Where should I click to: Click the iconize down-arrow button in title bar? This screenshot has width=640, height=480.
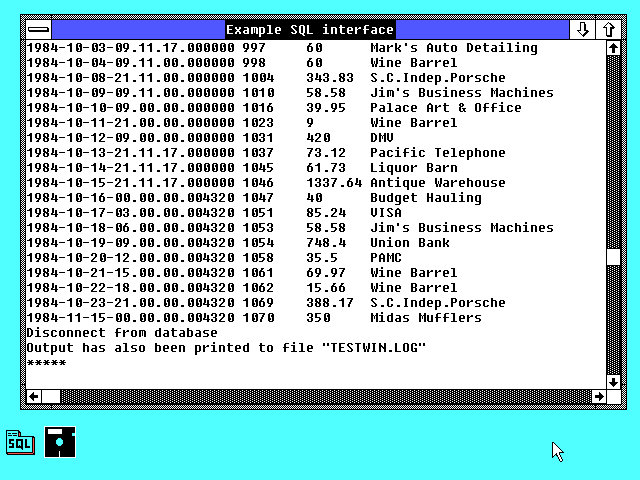[x=582, y=29]
